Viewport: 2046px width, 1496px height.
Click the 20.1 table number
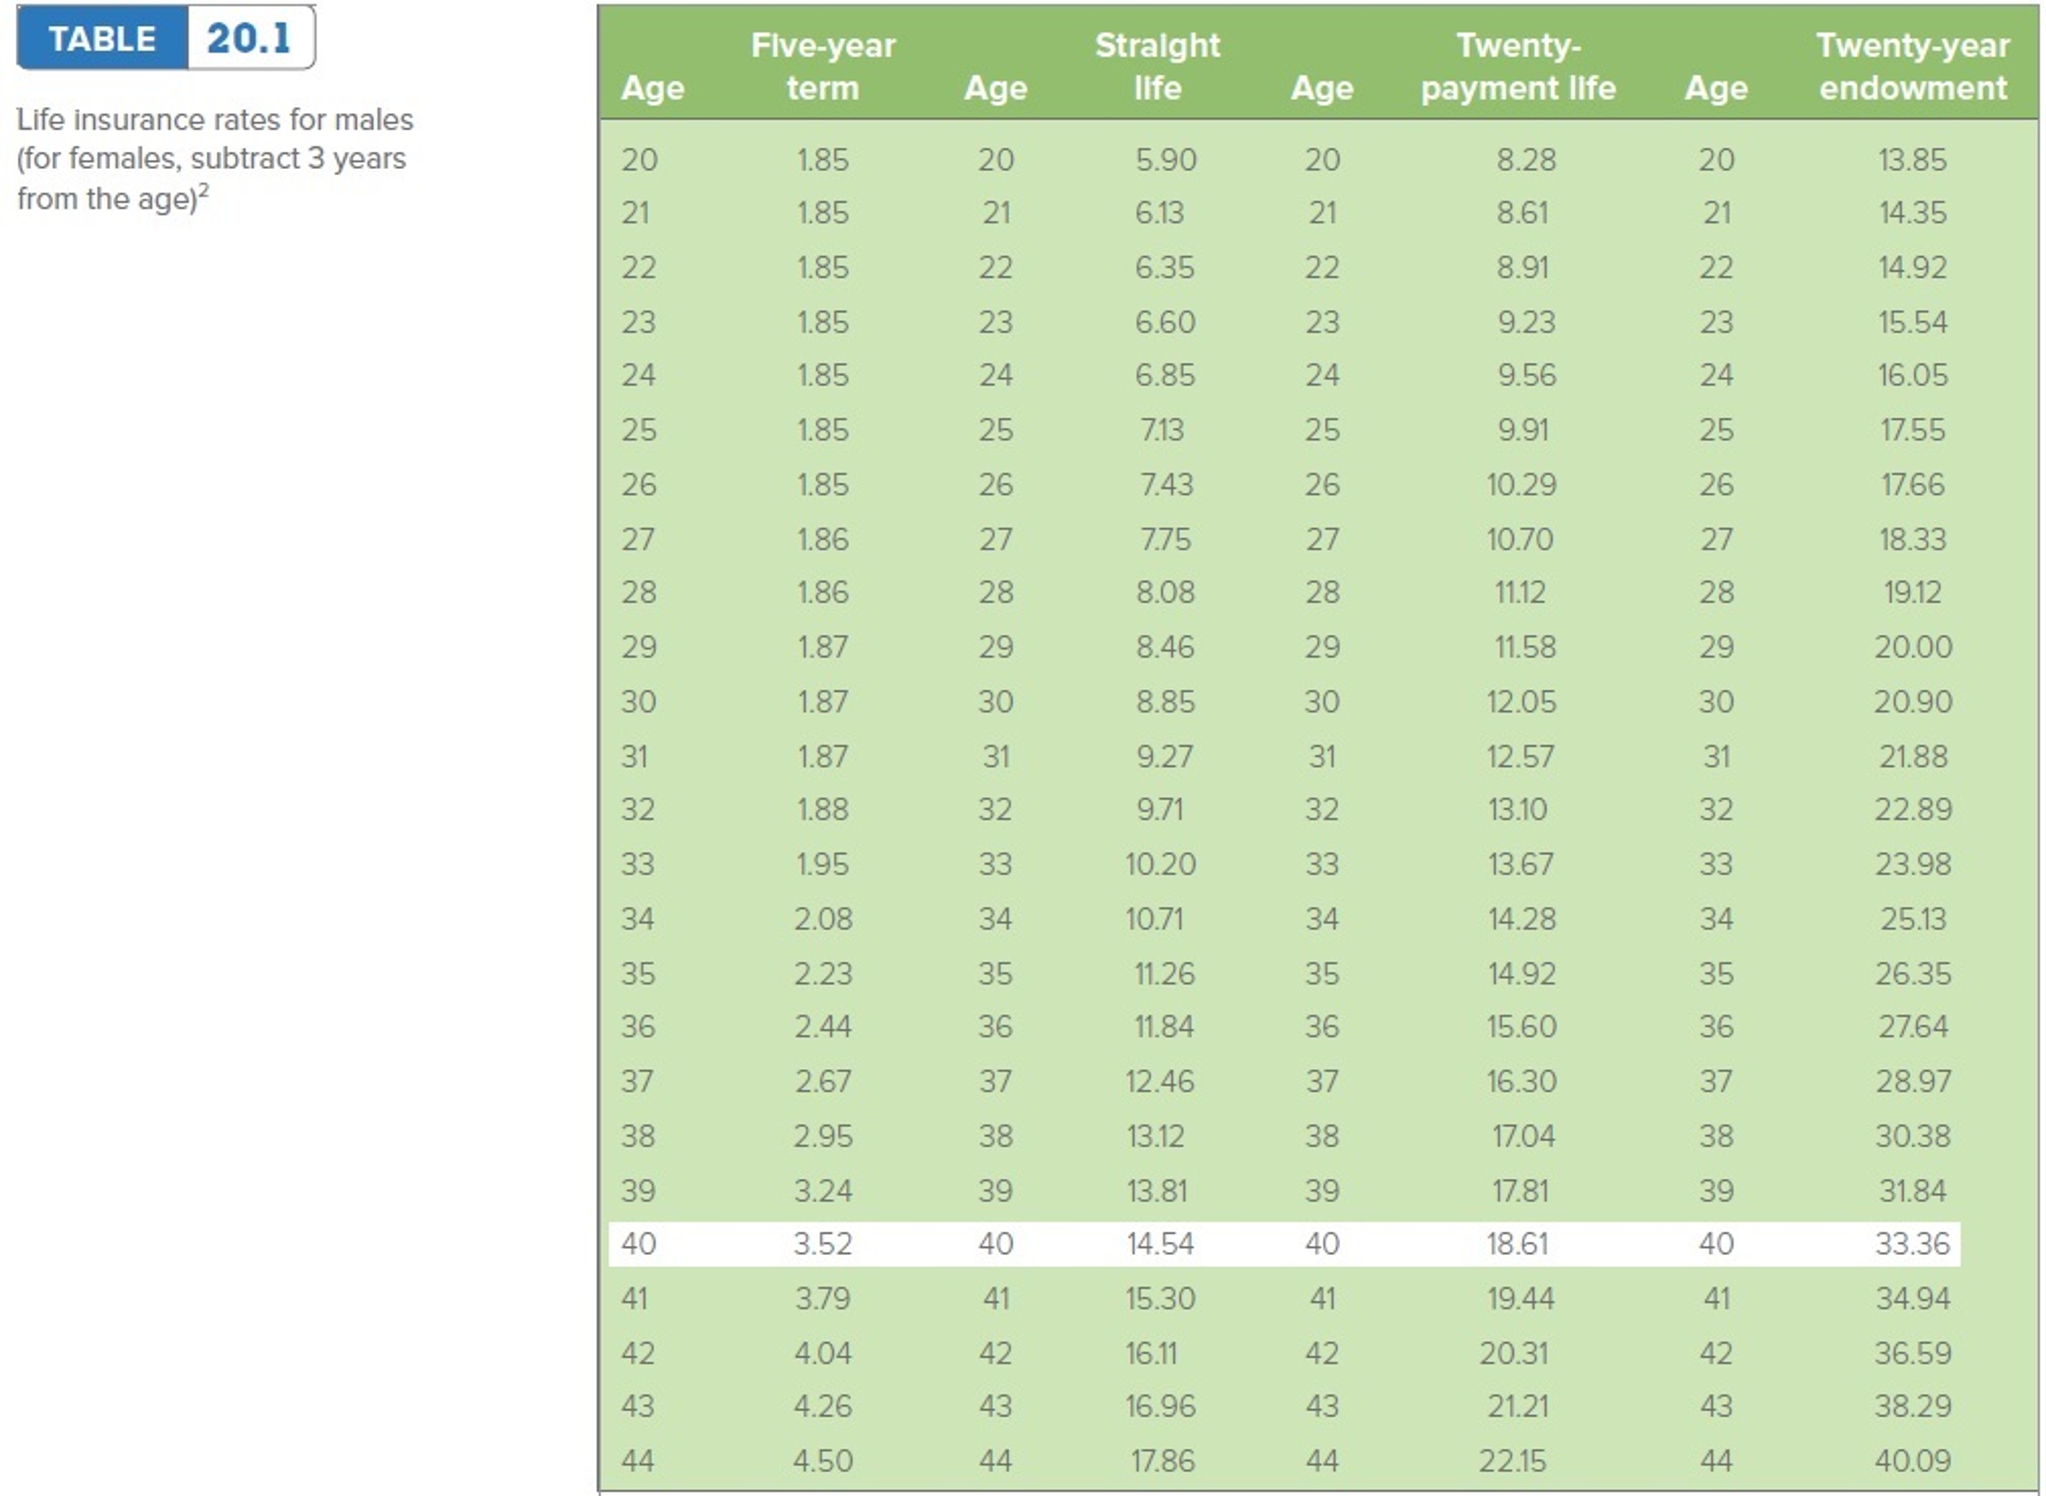tap(249, 39)
